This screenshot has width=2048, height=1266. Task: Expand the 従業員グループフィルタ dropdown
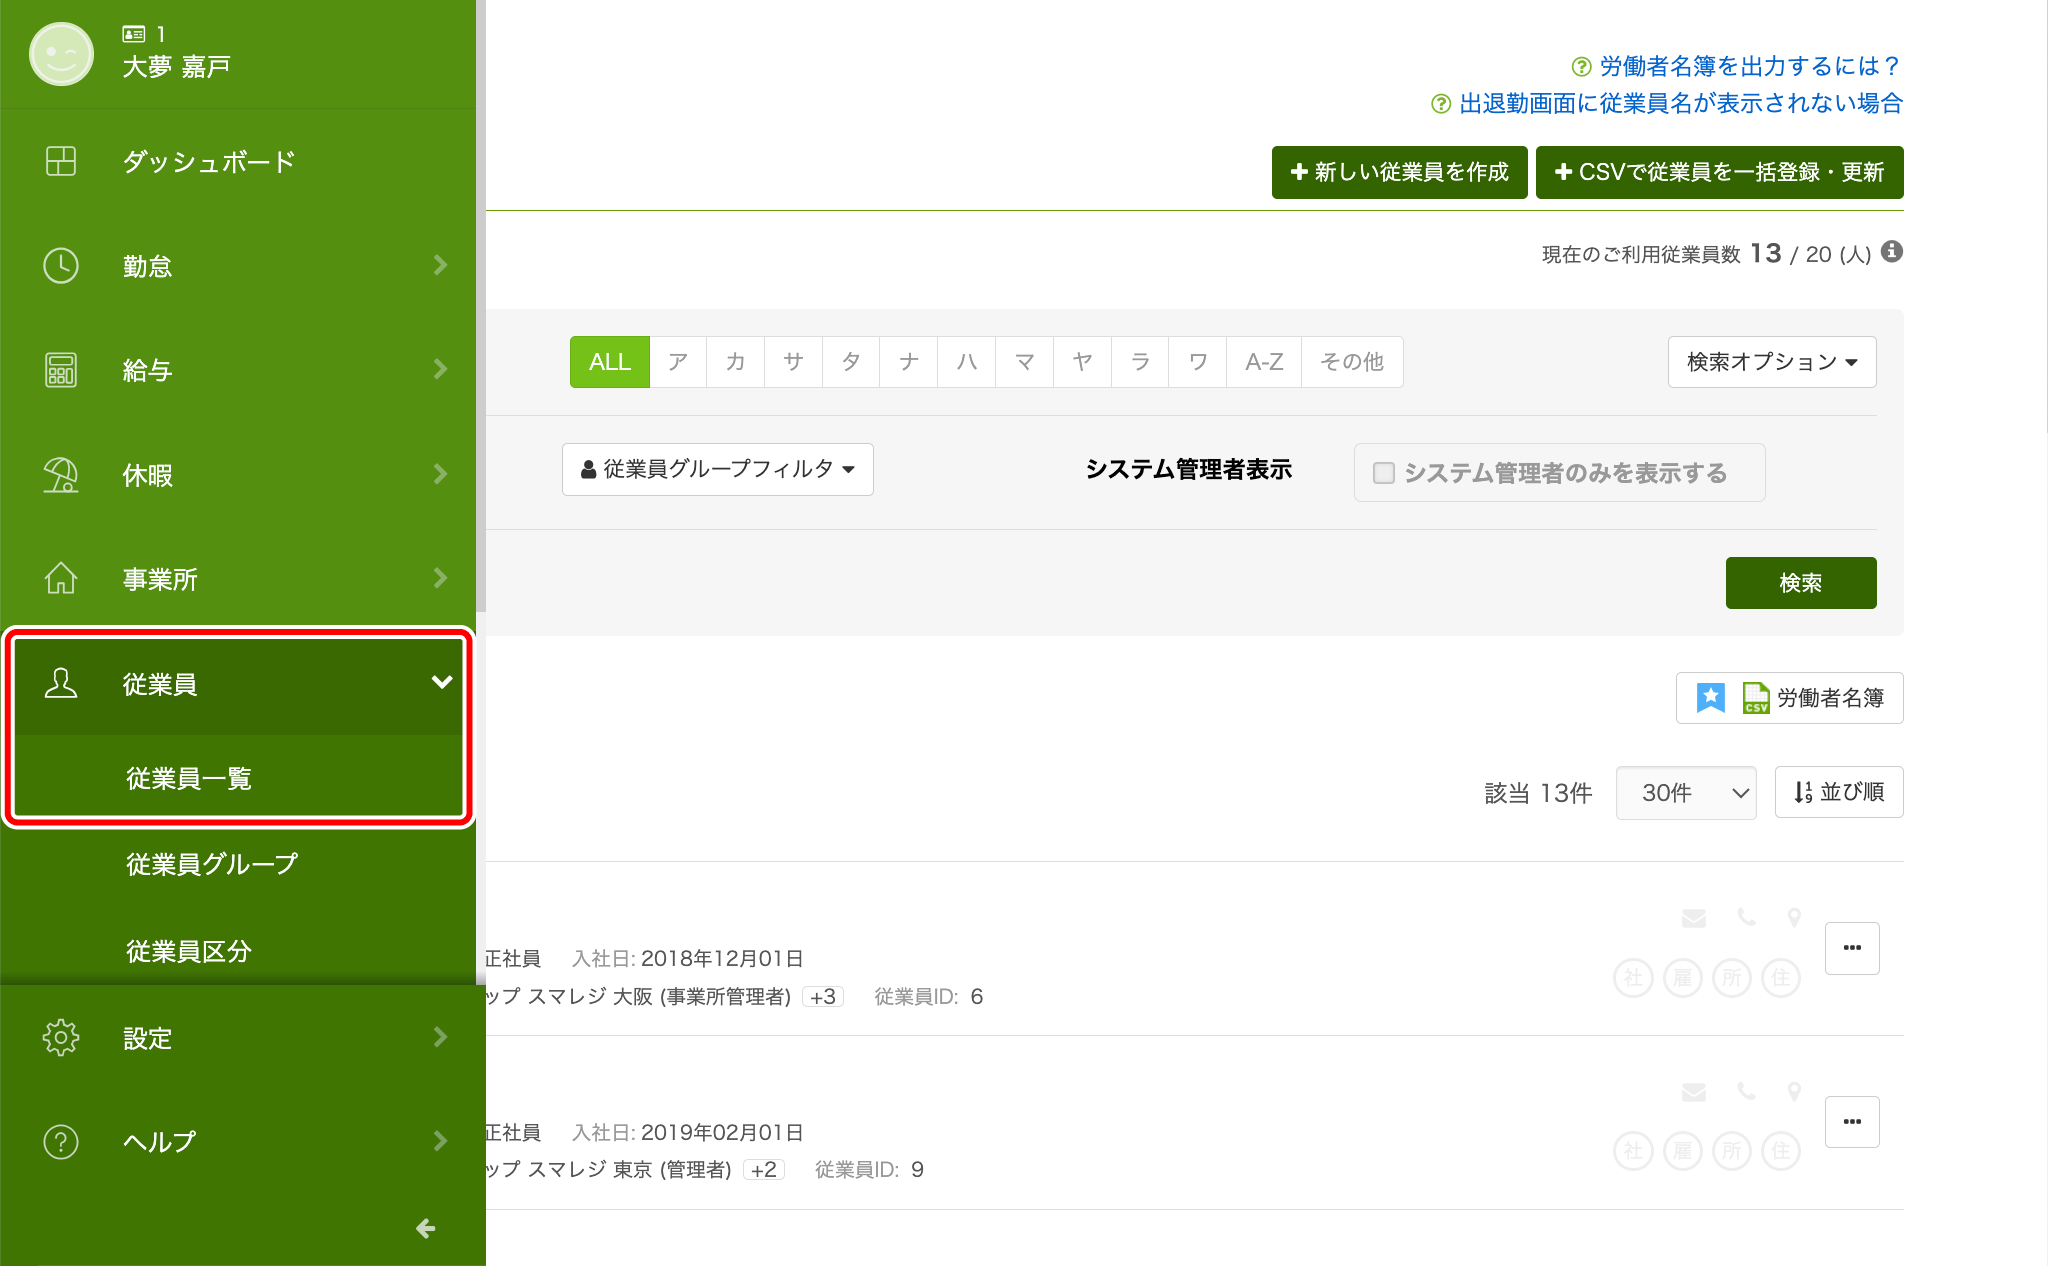(718, 469)
